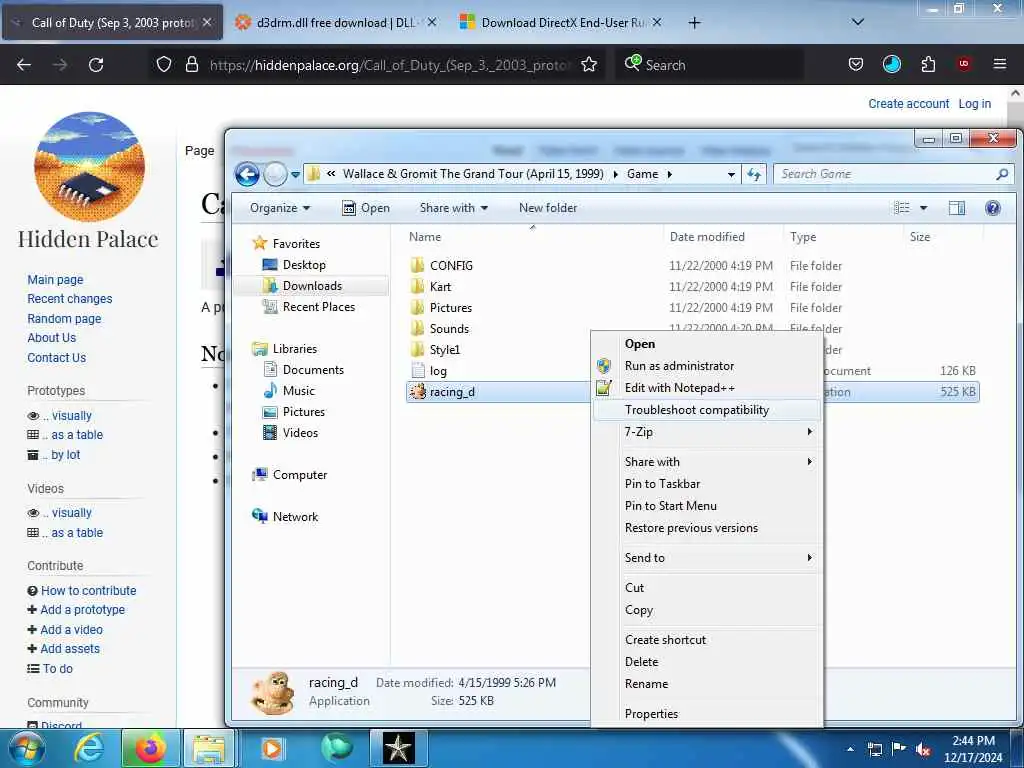
Task: Open recent pages dropdown arrow
Action: pos(295,174)
